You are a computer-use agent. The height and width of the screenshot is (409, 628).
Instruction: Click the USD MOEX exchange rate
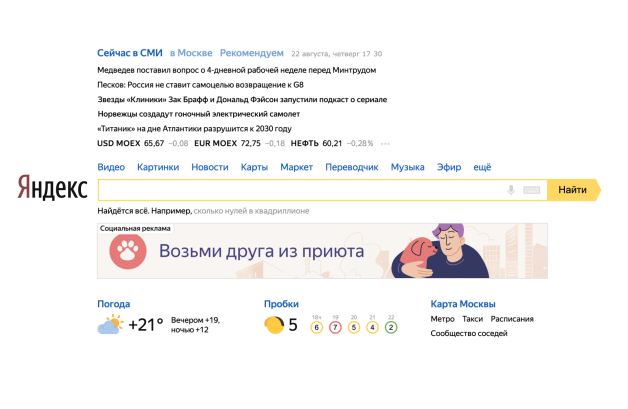tap(129, 143)
